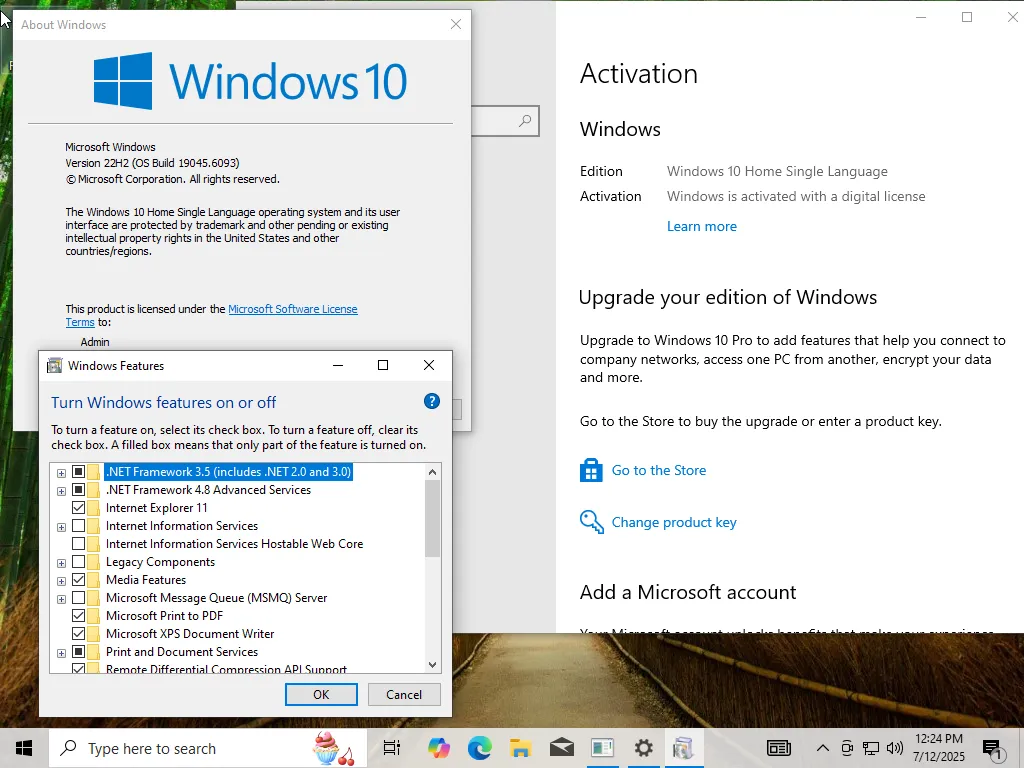
Task: Expand the Microsoft Message Queue Server node
Action: 61,599
